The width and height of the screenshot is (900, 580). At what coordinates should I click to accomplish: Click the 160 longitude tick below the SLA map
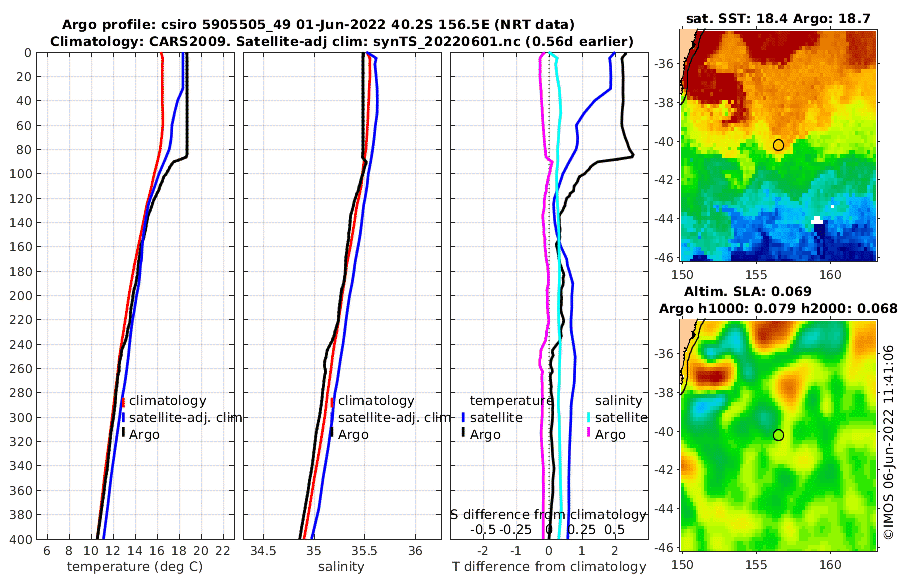(x=831, y=565)
